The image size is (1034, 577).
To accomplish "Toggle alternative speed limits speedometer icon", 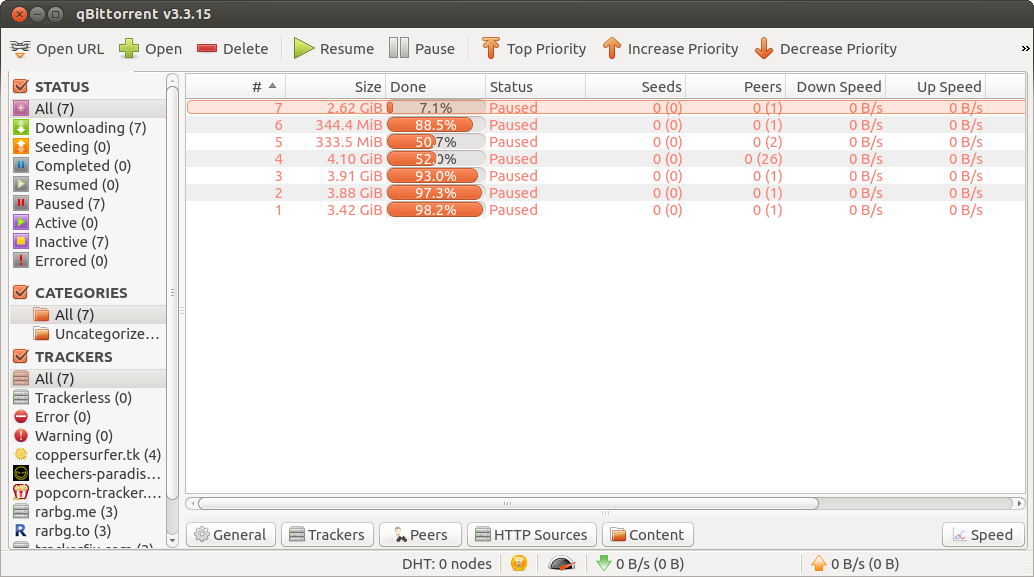I will tap(562, 563).
